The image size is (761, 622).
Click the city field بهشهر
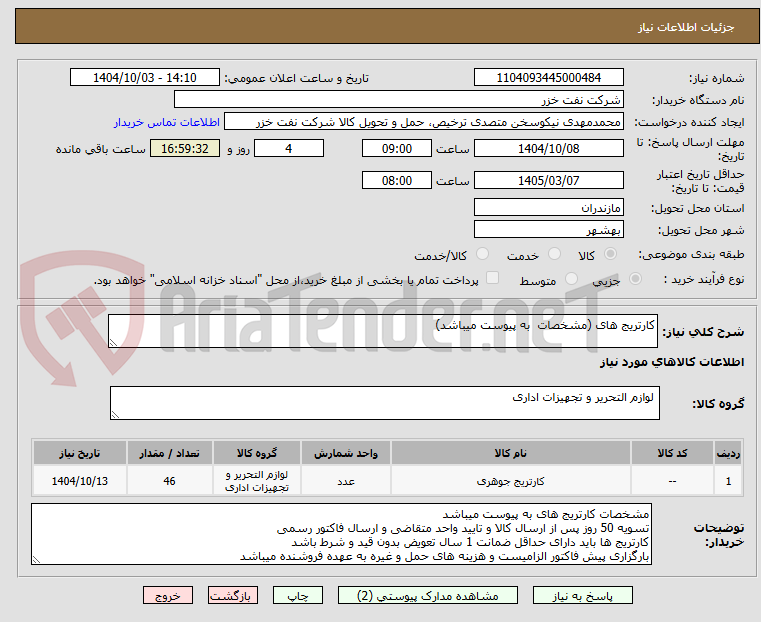(548, 229)
